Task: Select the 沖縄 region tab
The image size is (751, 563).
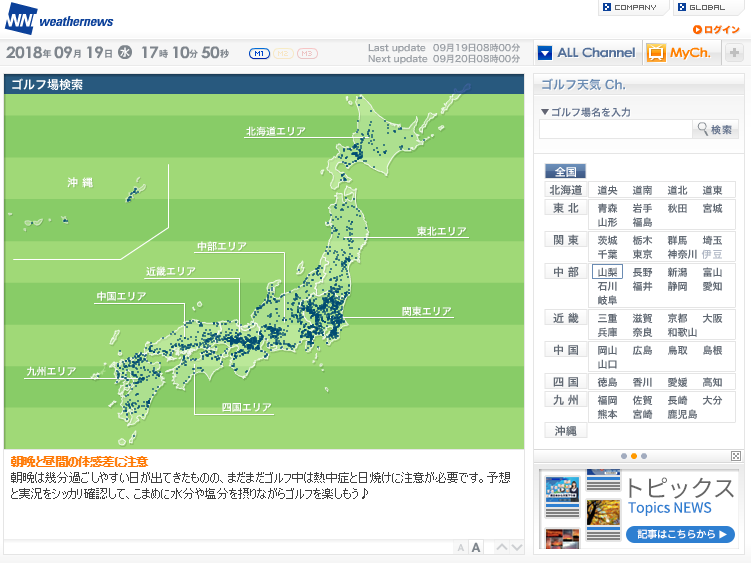Action: point(566,431)
